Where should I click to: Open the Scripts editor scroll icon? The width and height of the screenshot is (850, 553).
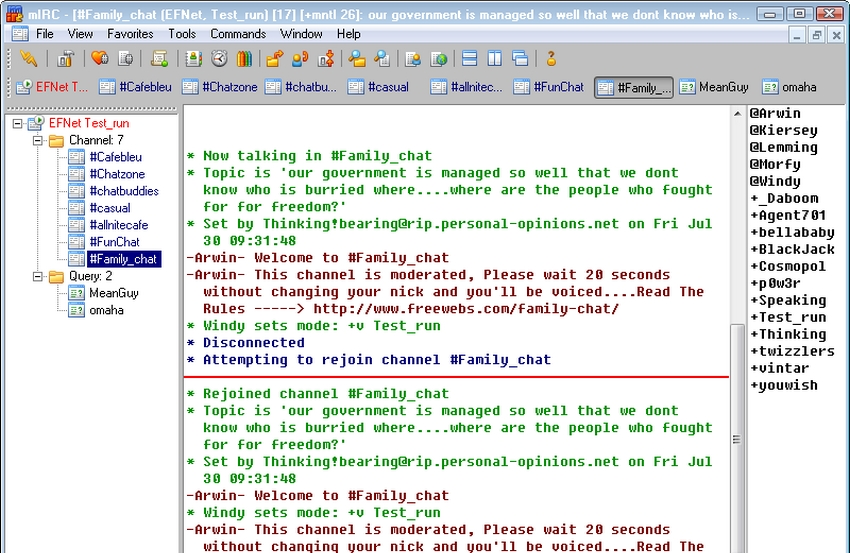tap(159, 59)
